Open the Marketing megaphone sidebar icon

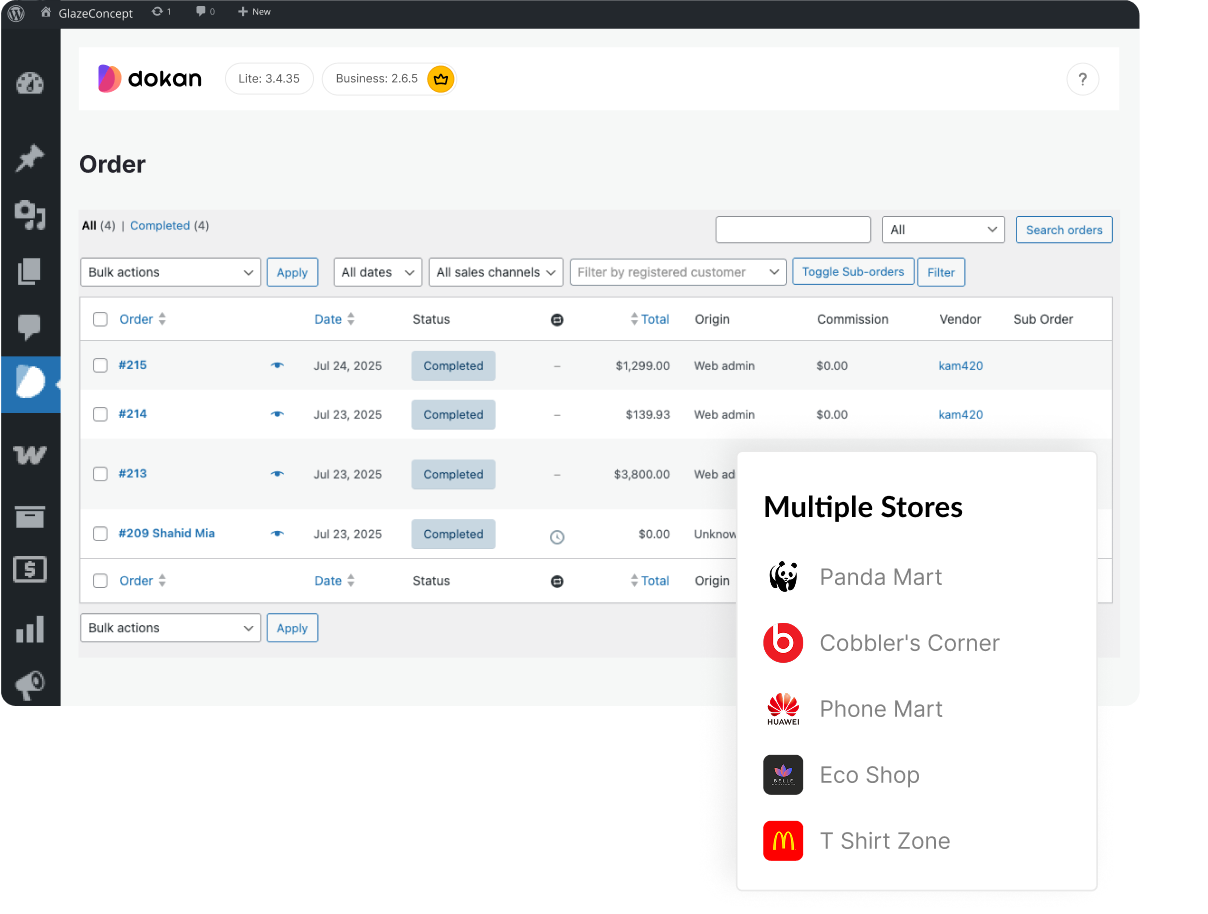(30, 685)
